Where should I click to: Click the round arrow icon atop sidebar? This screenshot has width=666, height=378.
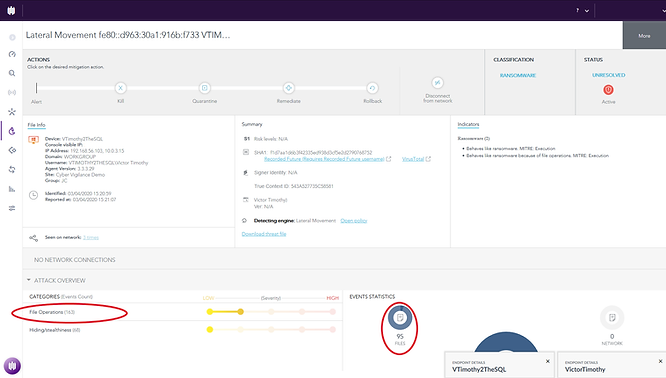[x=12, y=37]
